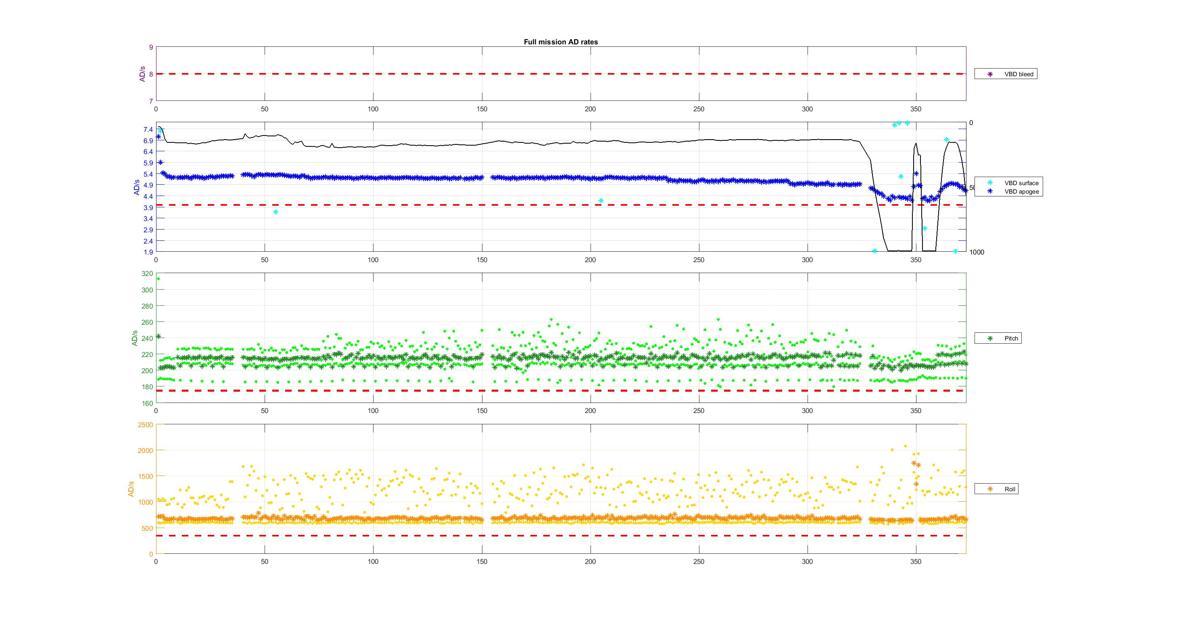
Task: Click the right-axis tick '1000' on the VBD plot
Action: tap(977, 252)
